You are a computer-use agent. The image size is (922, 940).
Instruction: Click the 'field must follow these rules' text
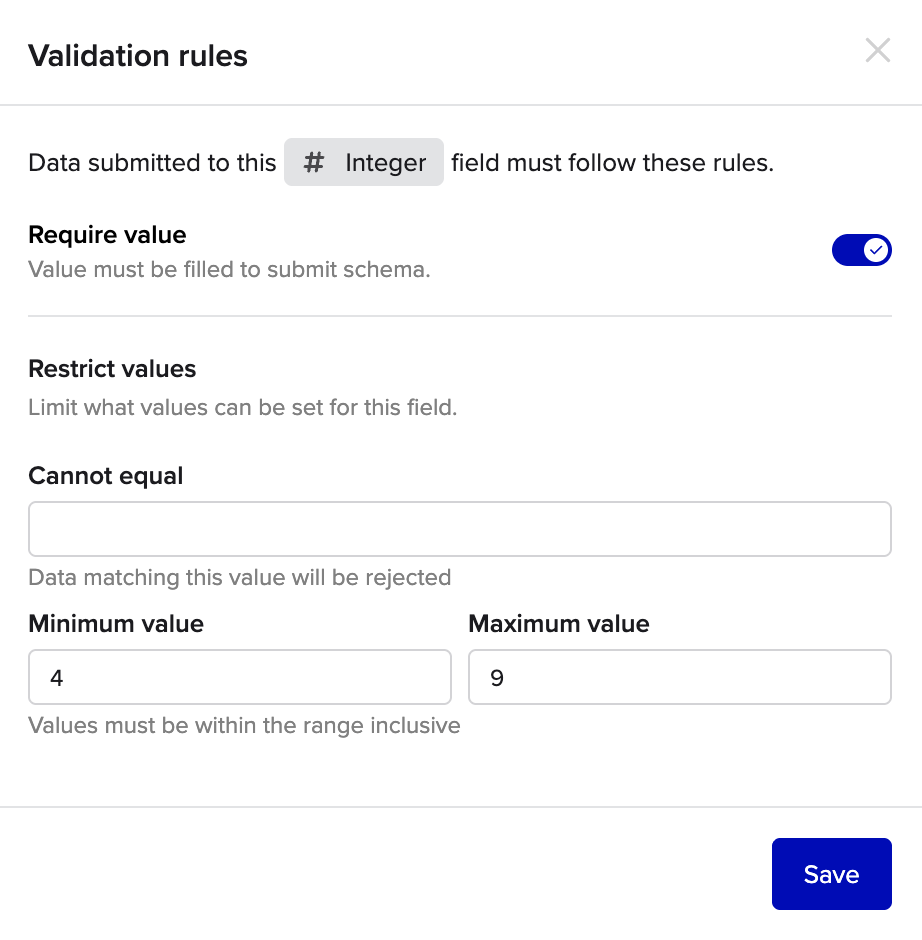pyautogui.click(x=612, y=163)
